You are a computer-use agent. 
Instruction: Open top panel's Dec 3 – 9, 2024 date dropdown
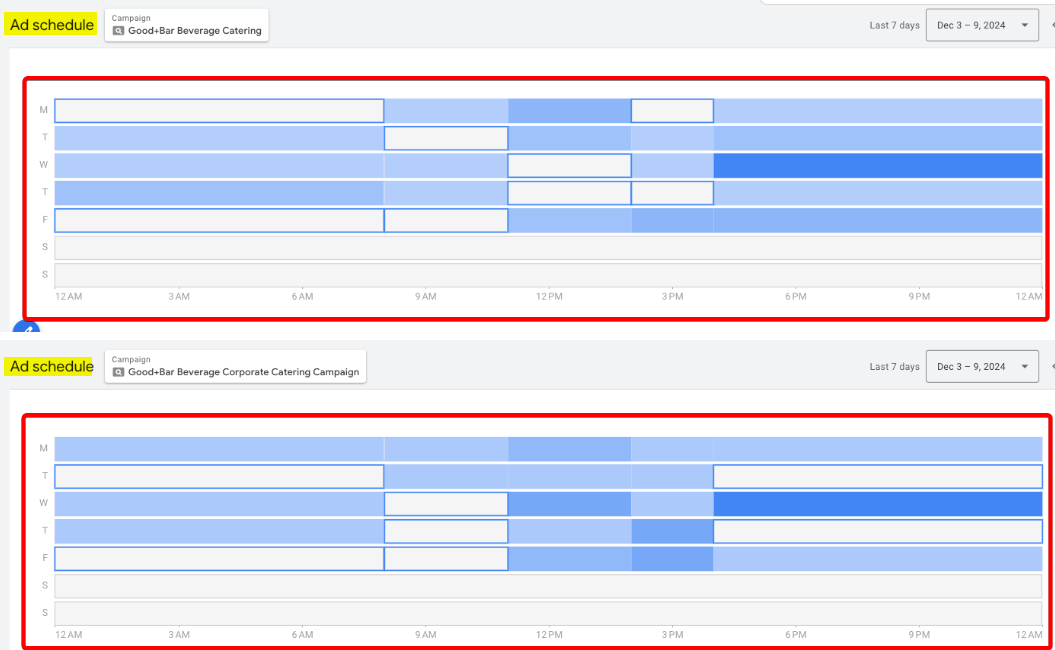click(982, 25)
